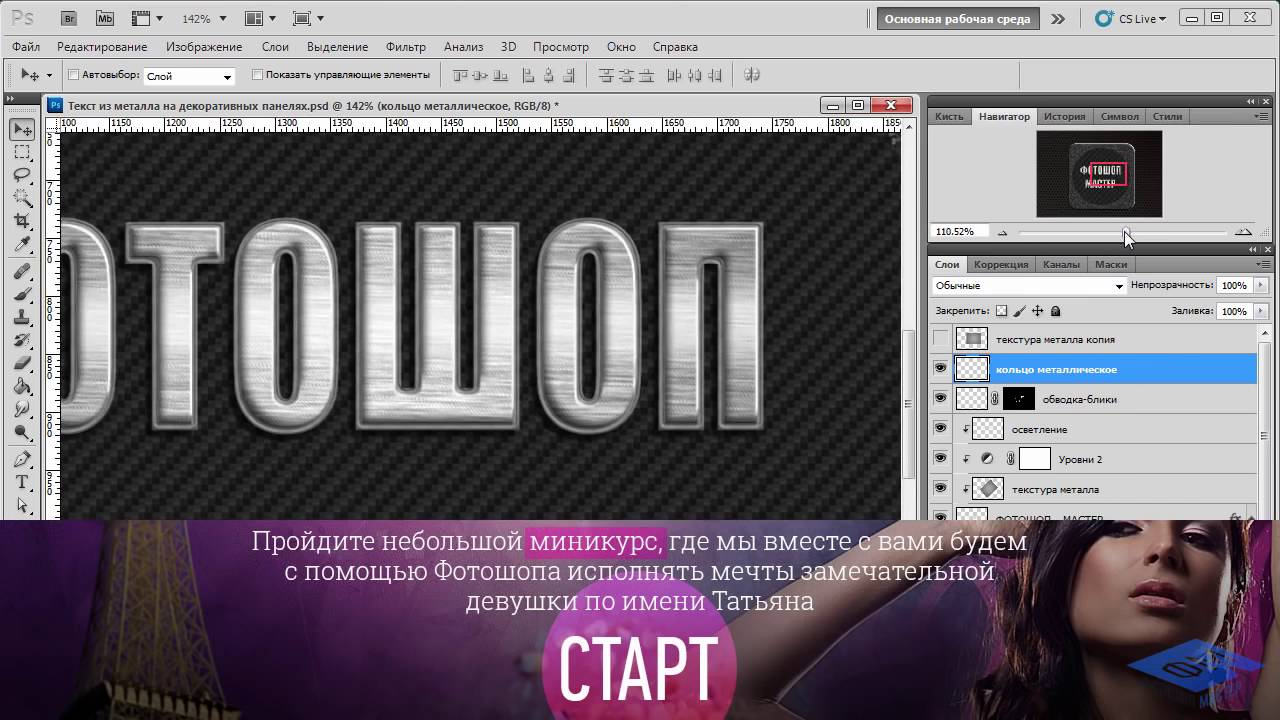Hide the обводка-блики layer
The height and width of the screenshot is (720, 1280).
pyautogui.click(x=940, y=399)
